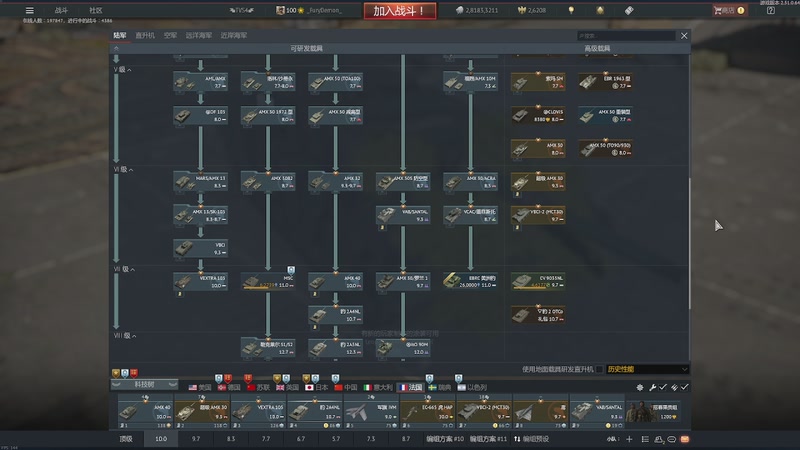This screenshot has height=450, width=800.
Task: Open the 战斗 top menu
Action: coord(61,10)
